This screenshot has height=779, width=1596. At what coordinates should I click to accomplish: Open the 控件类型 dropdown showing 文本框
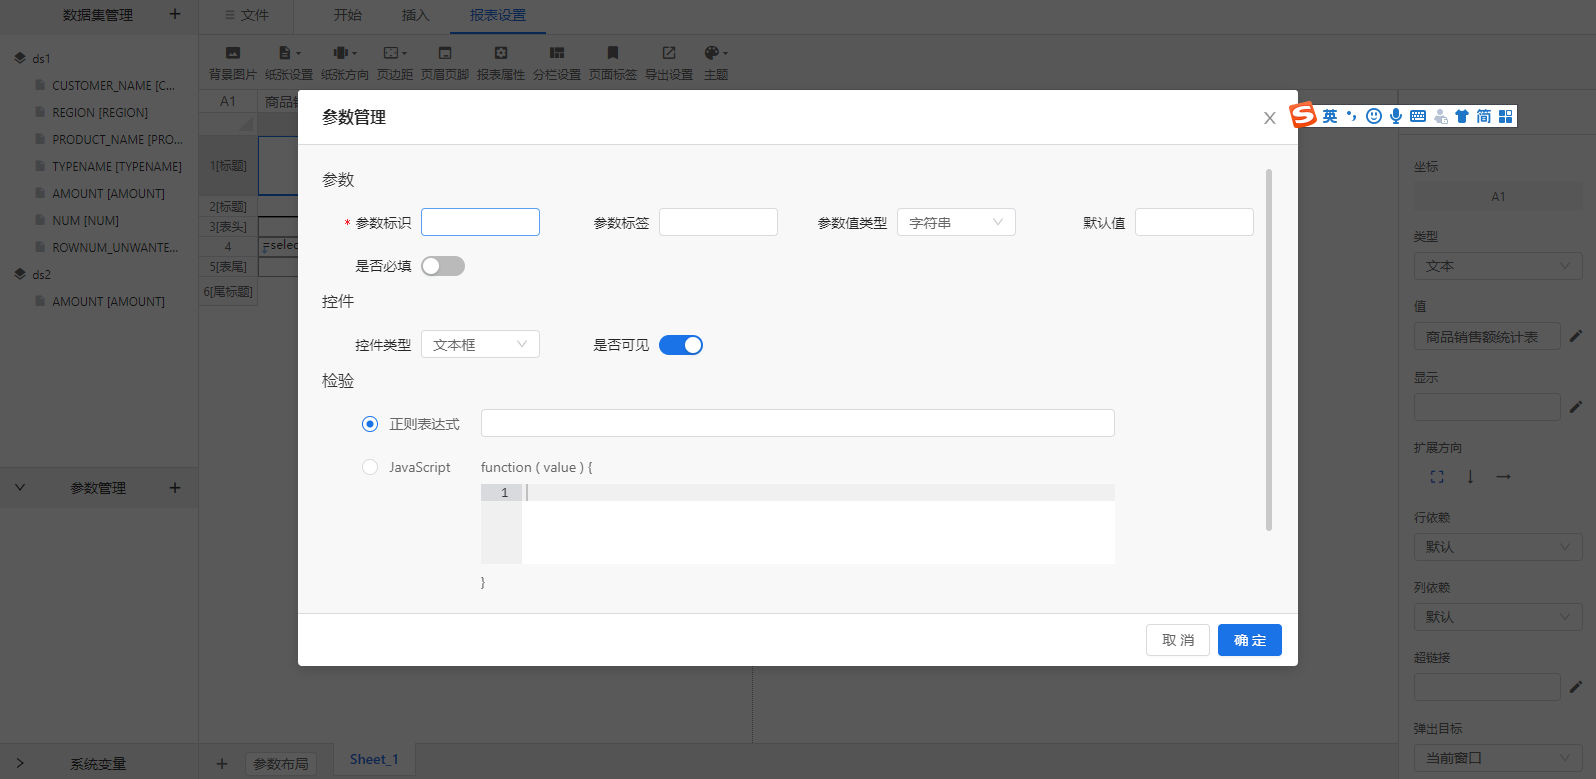tap(480, 344)
